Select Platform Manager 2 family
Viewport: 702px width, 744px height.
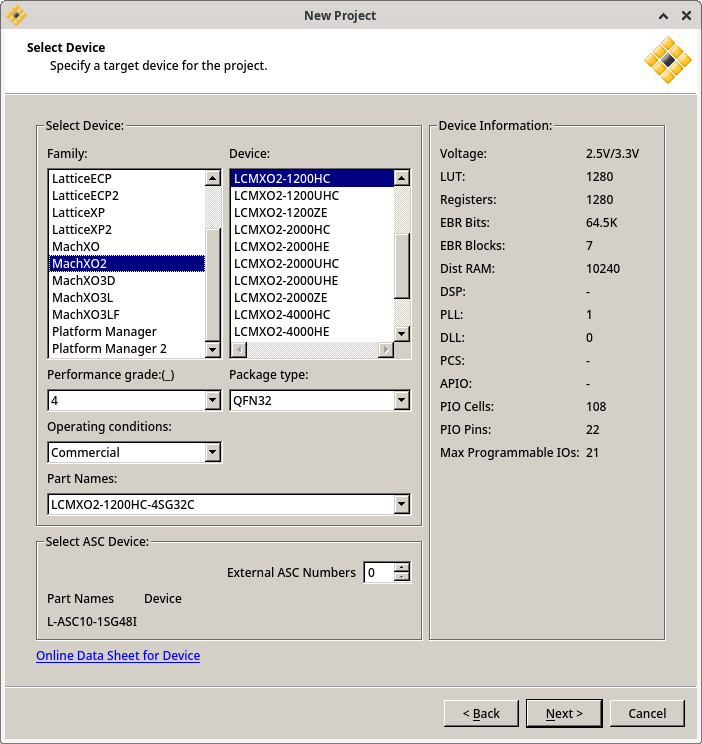click(x=127, y=349)
